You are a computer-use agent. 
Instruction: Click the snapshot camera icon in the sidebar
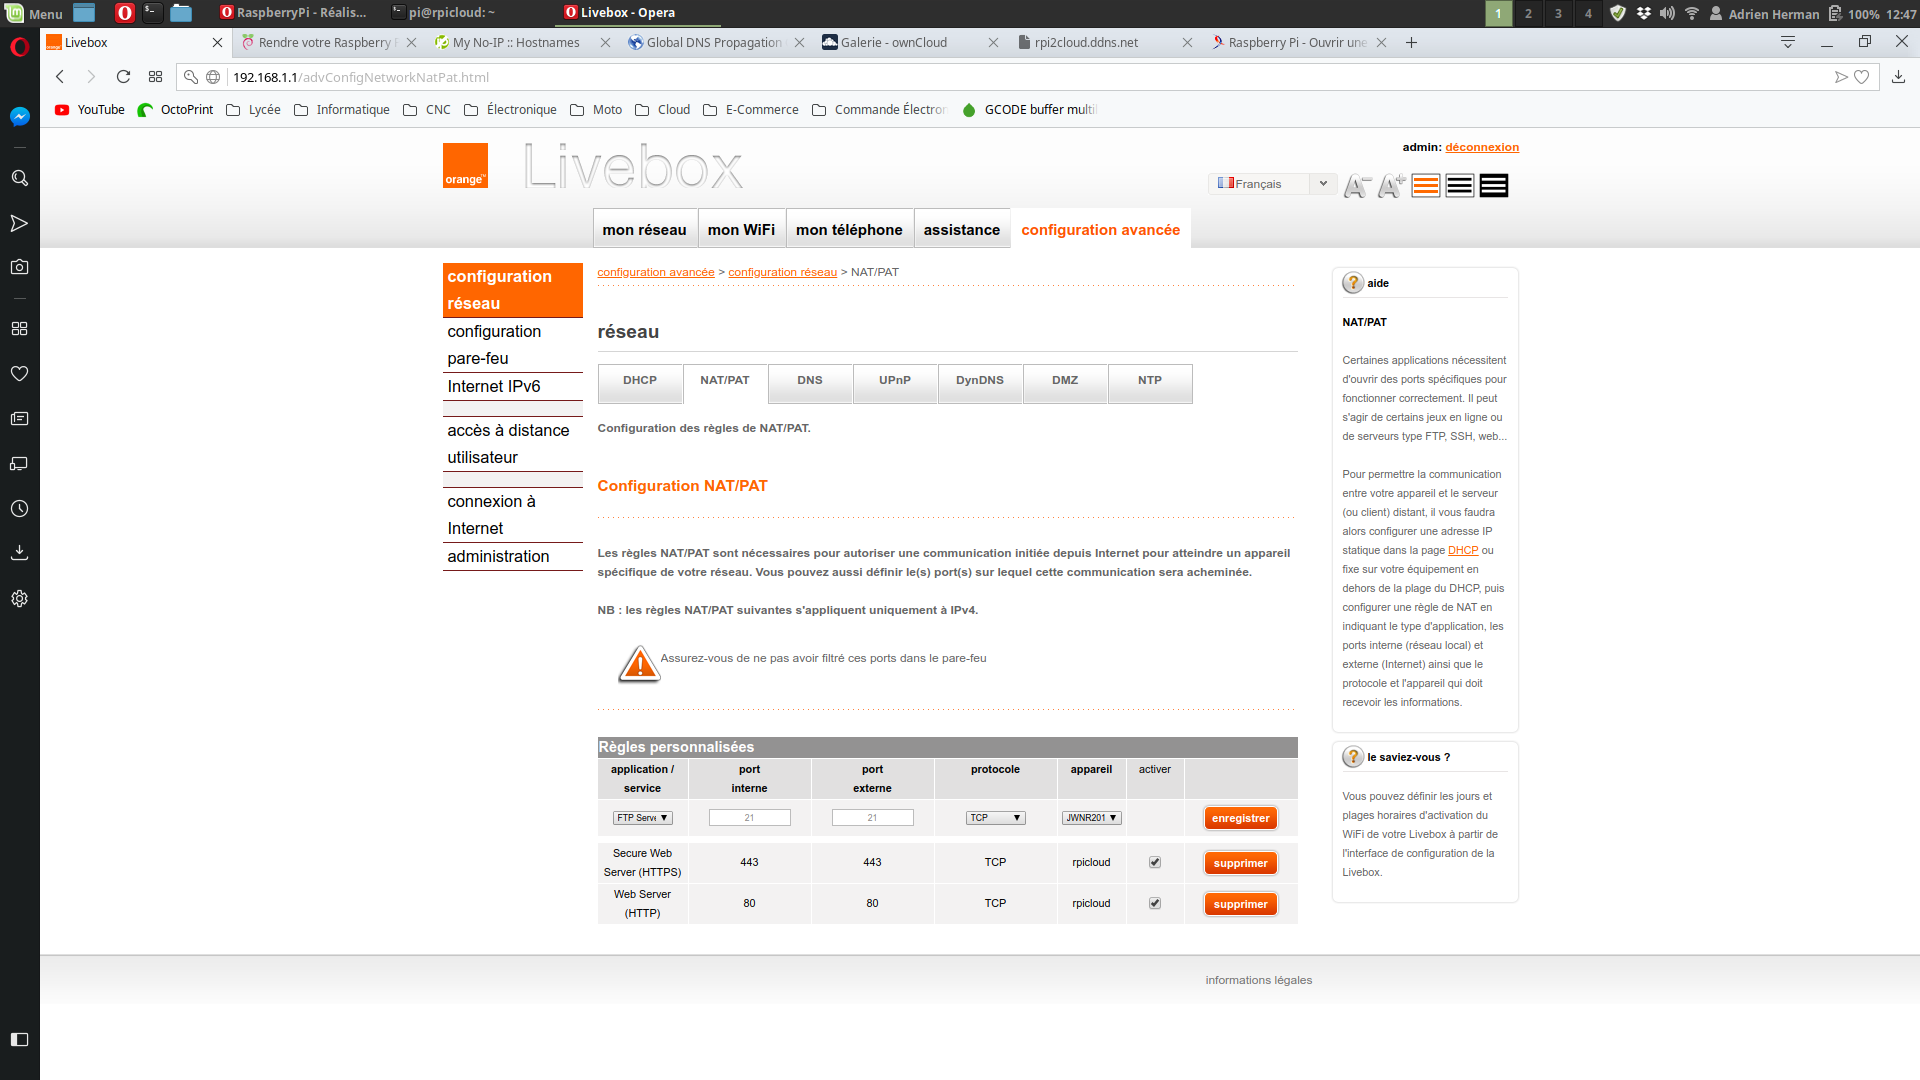coord(19,267)
